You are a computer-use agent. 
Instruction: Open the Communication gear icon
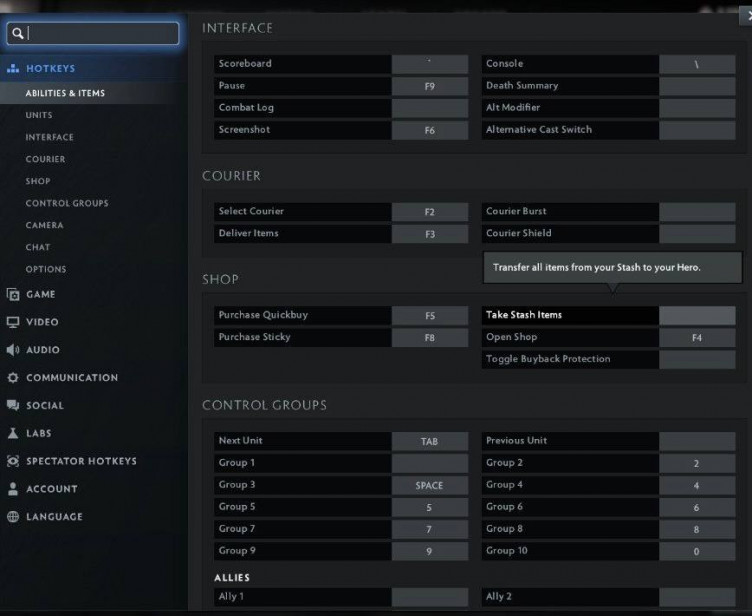click(x=13, y=378)
